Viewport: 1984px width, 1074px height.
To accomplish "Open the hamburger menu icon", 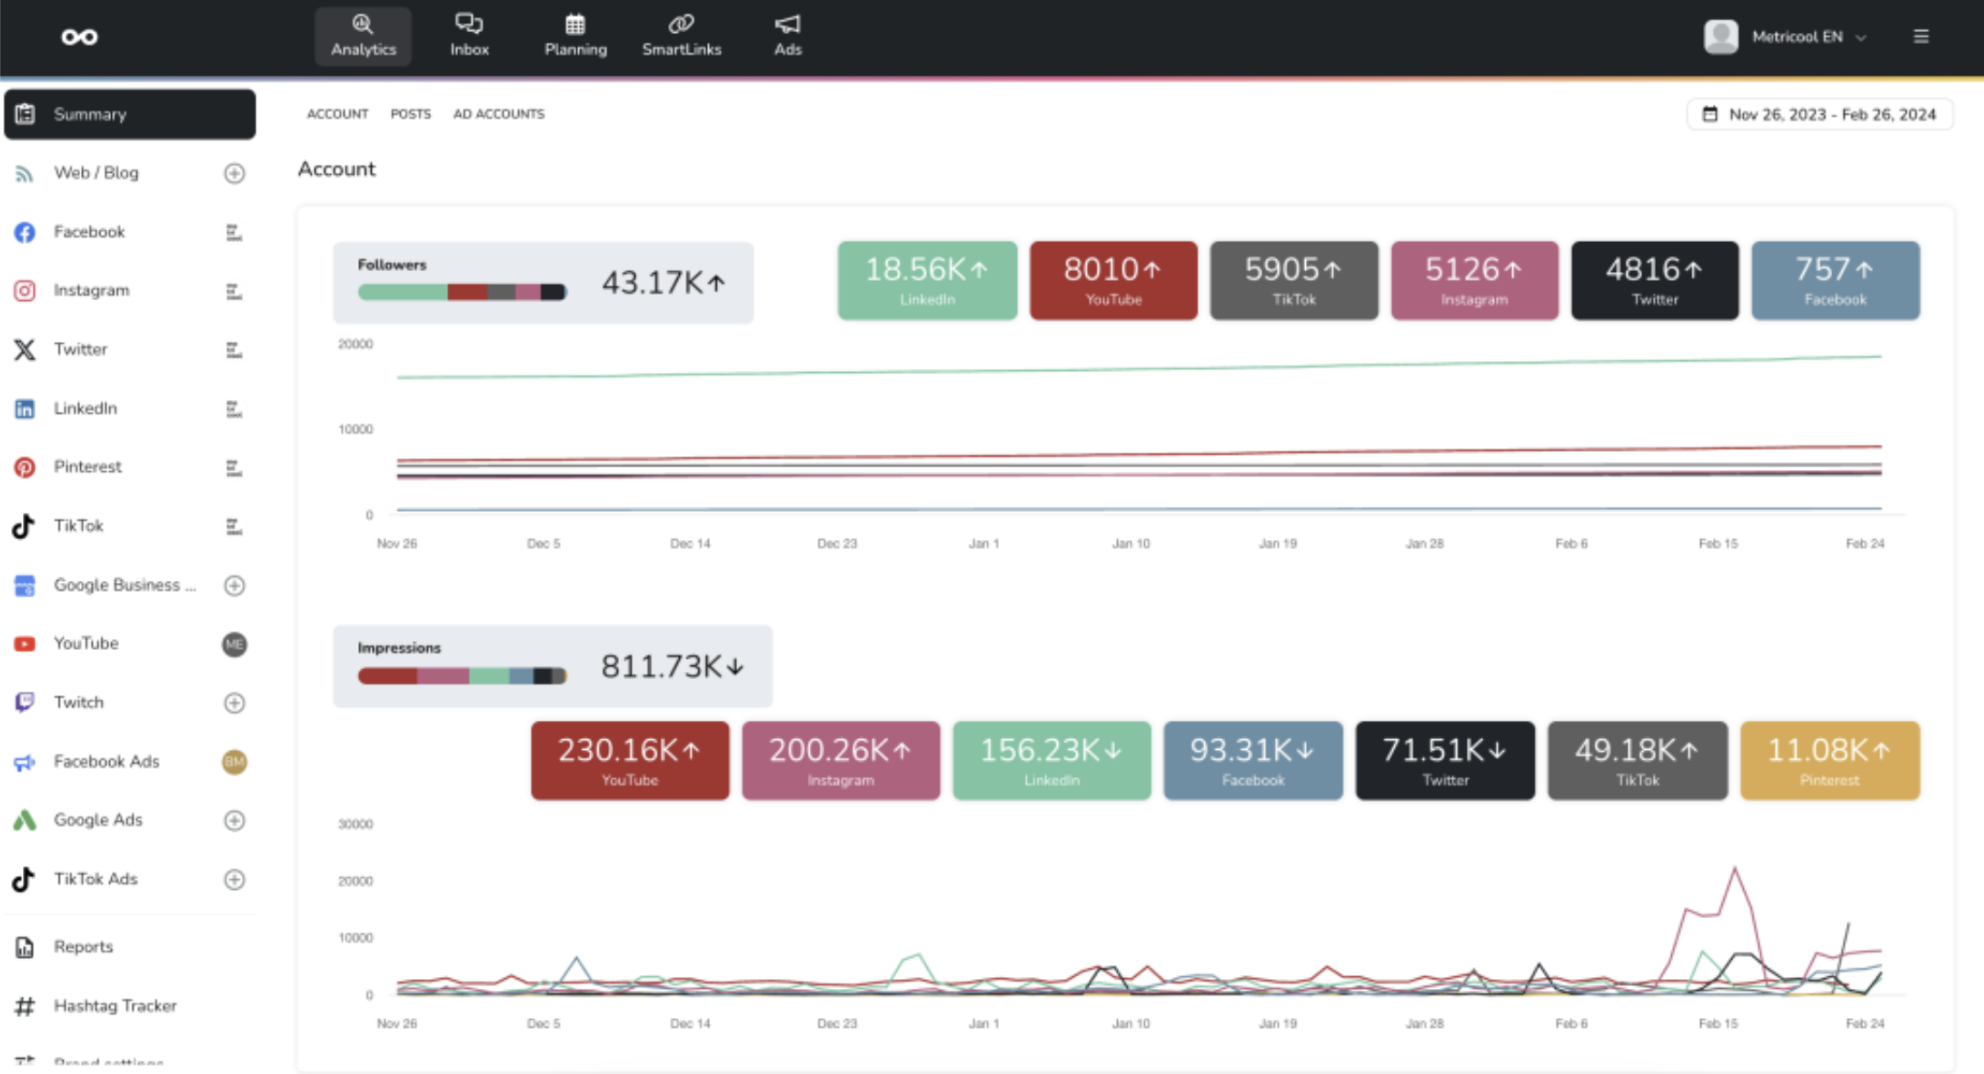I will [x=1921, y=37].
